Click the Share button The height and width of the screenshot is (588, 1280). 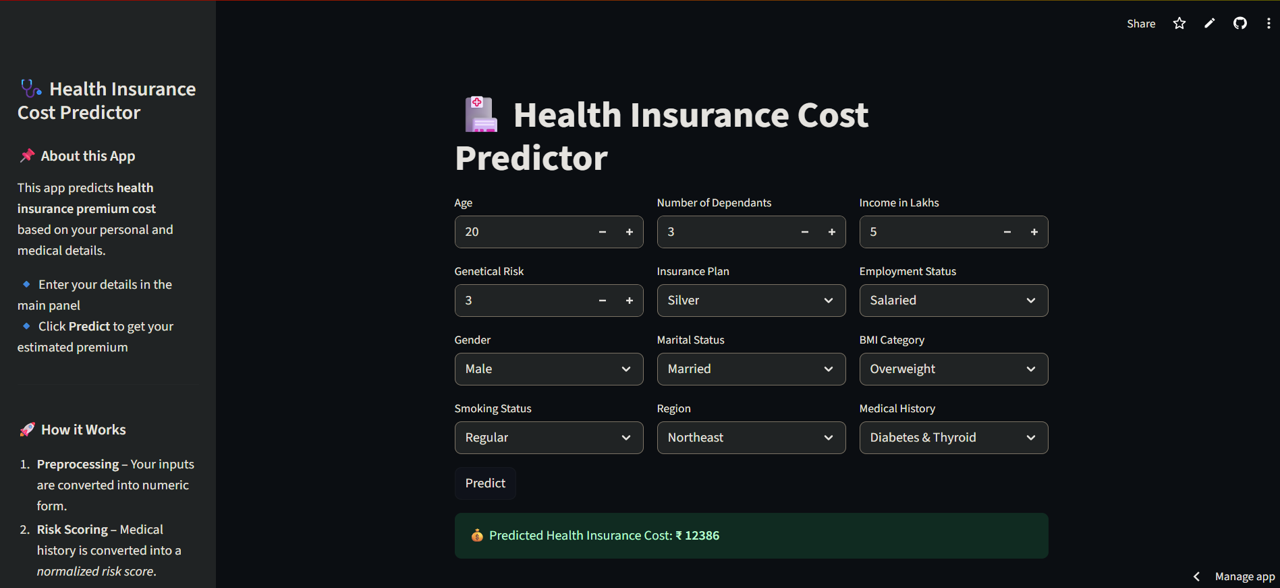(x=1140, y=23)
